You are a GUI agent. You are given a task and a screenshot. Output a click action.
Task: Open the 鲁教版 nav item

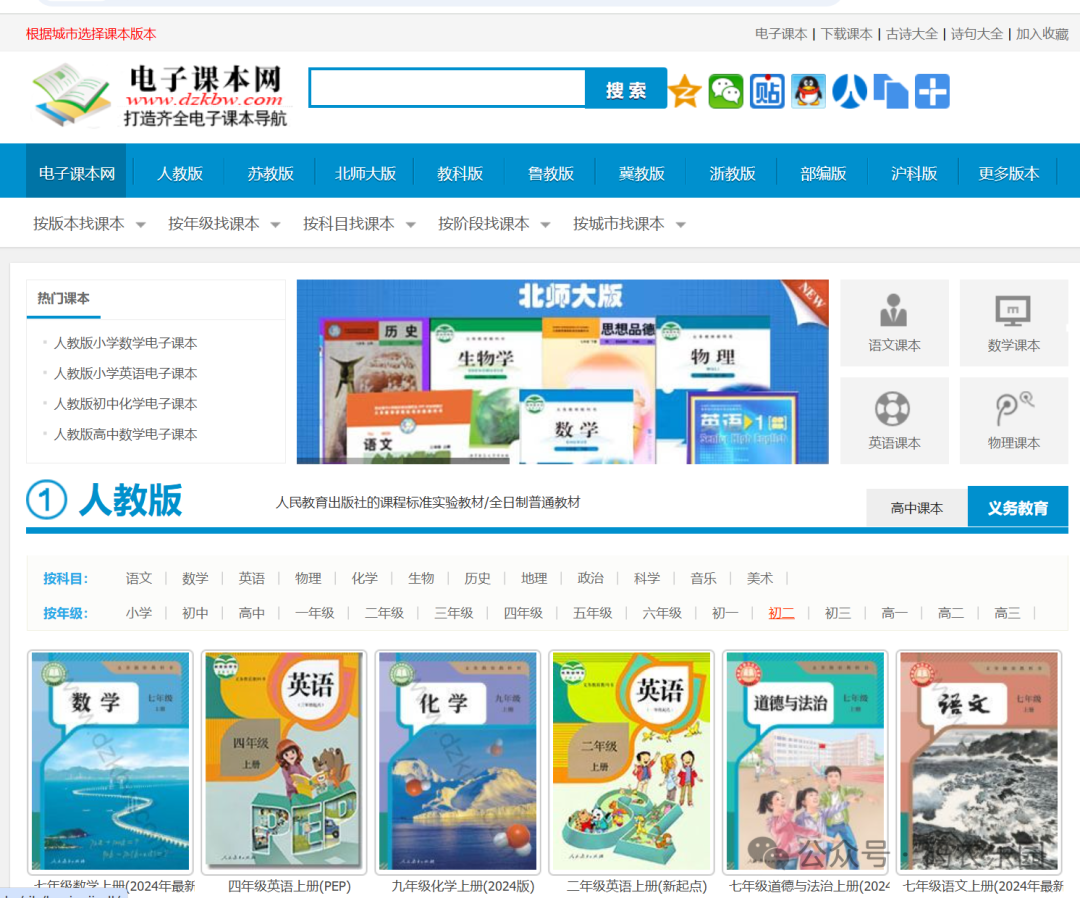point(550,173)
